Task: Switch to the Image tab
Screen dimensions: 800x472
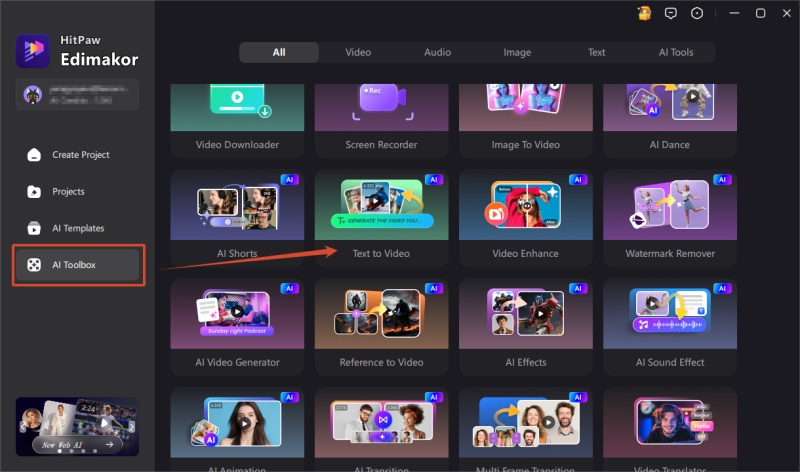Action: (x=517, y=52)
